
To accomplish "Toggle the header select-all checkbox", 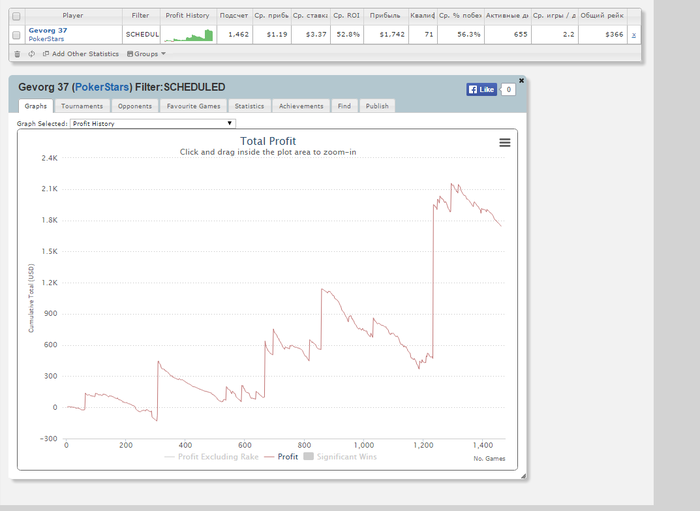I will click(17, 16).
